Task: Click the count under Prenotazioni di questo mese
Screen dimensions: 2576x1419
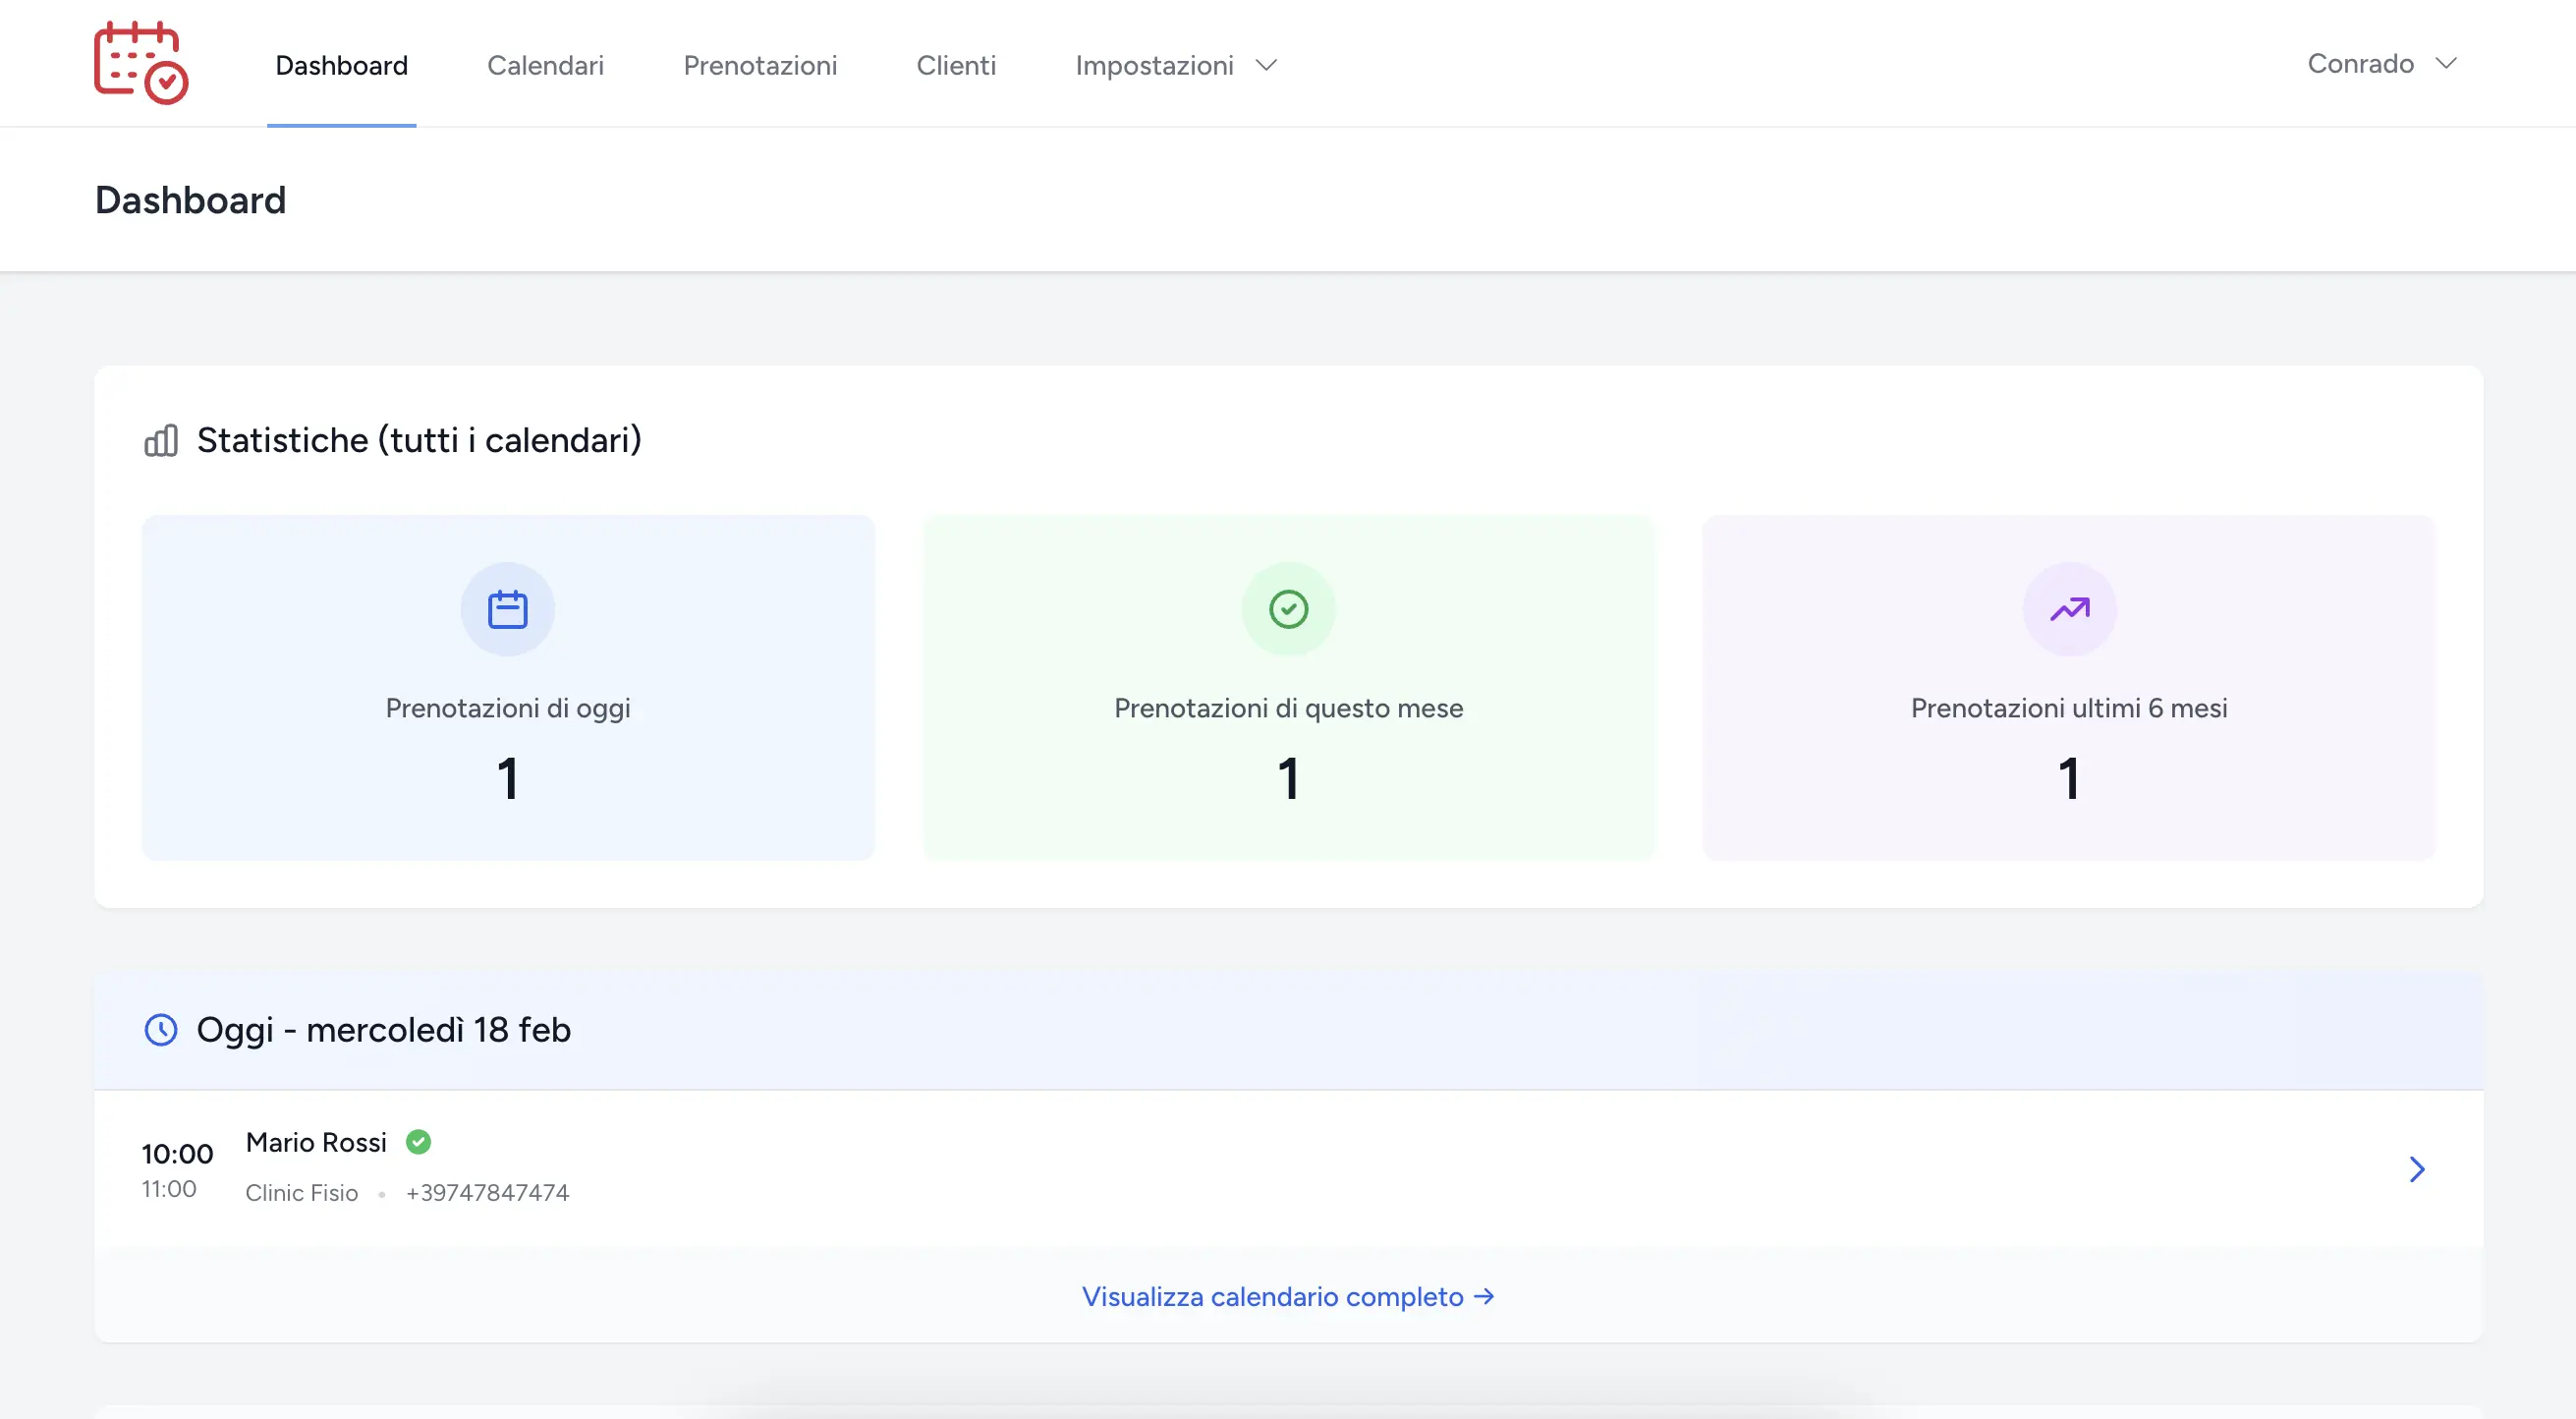Action: pos(1288,779)
